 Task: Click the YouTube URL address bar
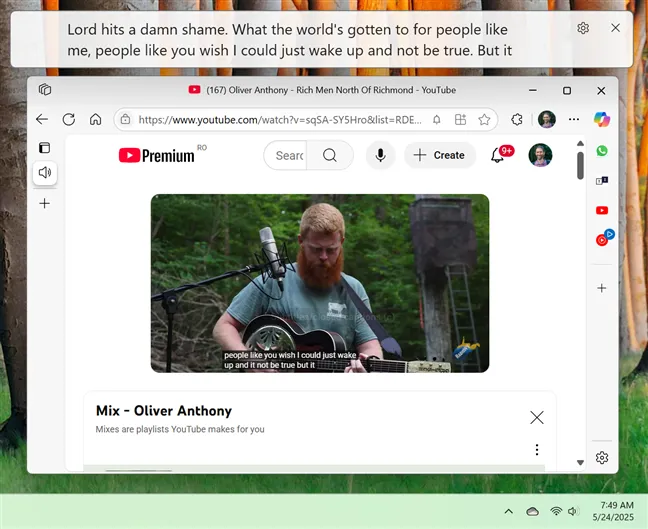[280, 120]
